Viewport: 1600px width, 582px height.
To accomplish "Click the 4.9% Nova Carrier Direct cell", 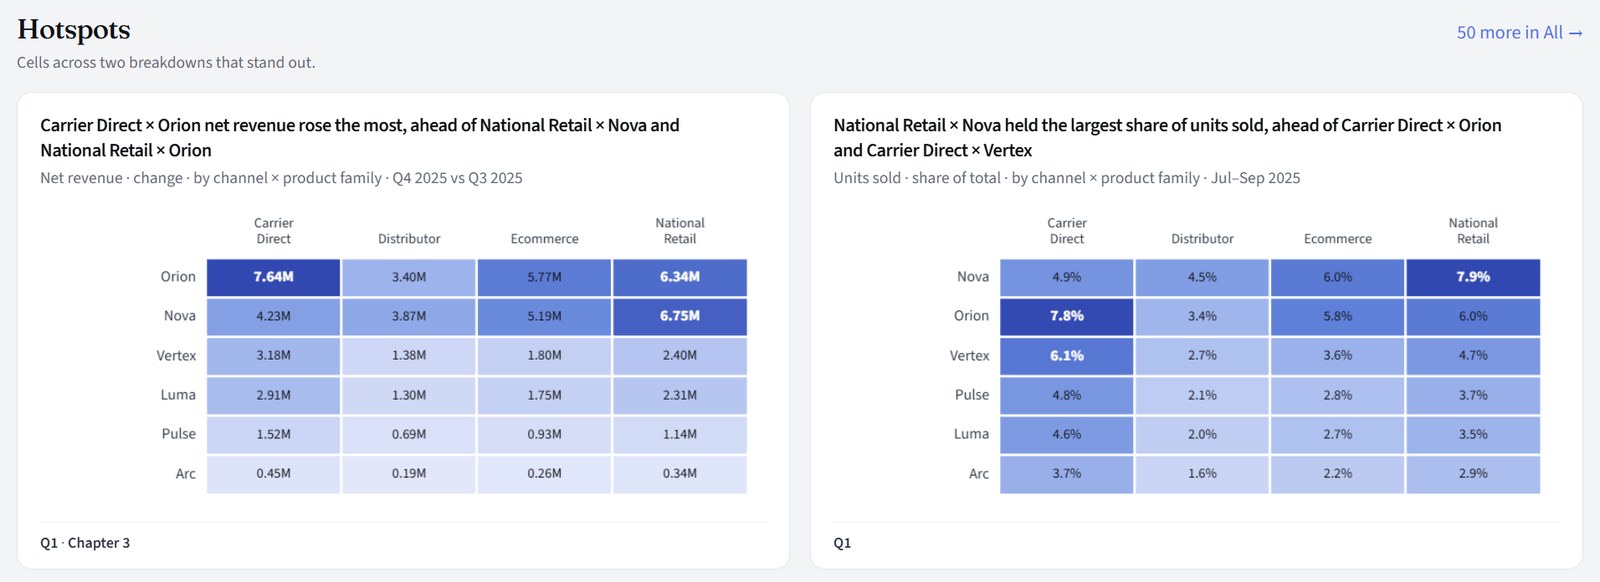I will pyautogui.click(x=1067, y=277).
